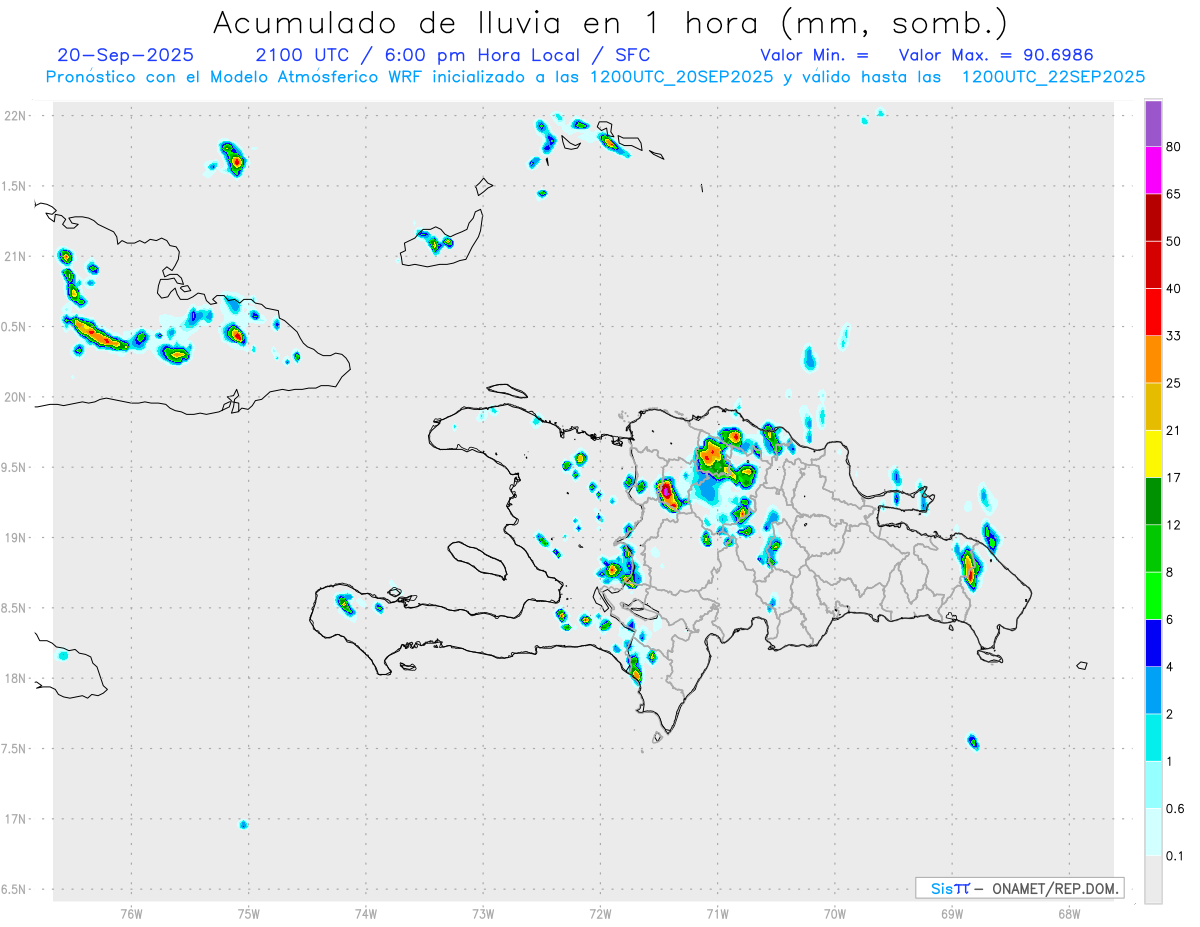Select the '71W' longitude label
Screen dimensions: 1200x927
717,913
